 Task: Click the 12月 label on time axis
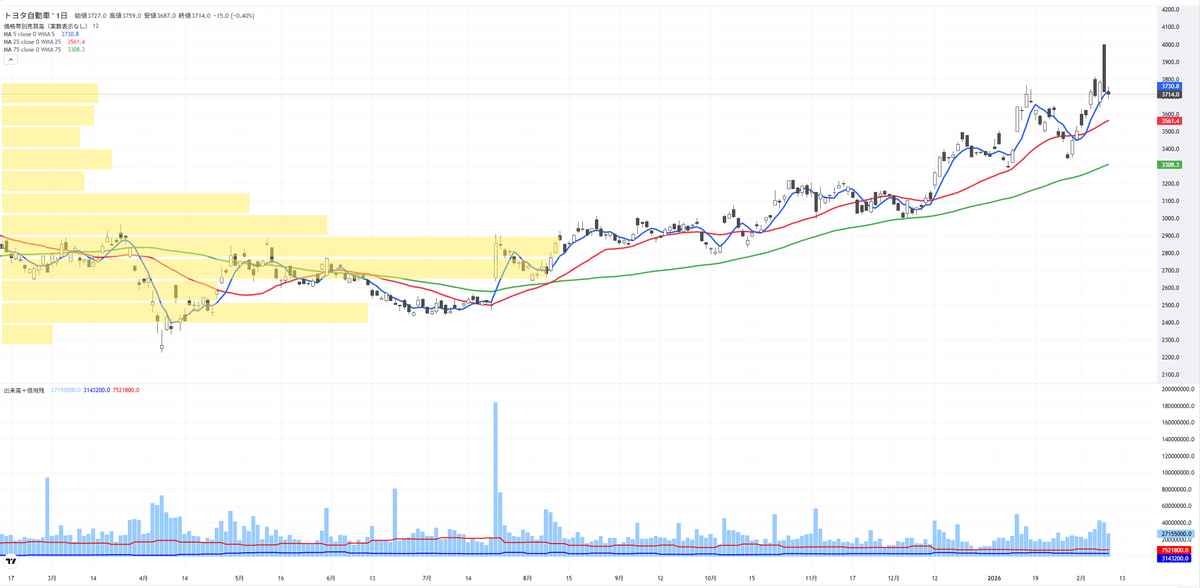click(x=894, y=577)
